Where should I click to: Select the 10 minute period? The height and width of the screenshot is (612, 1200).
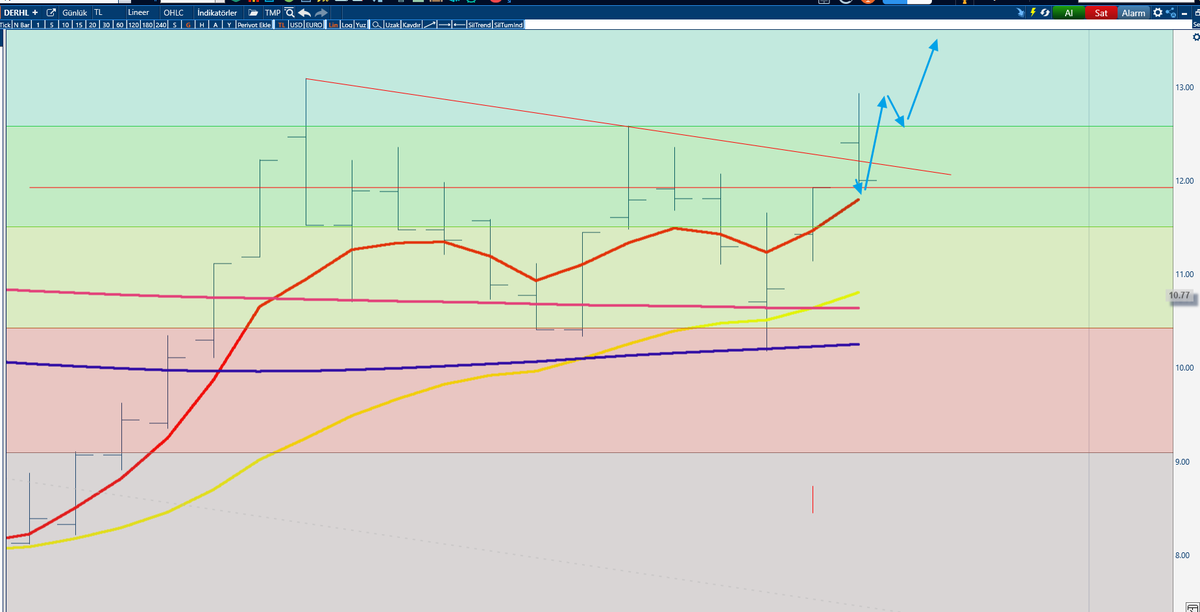coord(65,24)
